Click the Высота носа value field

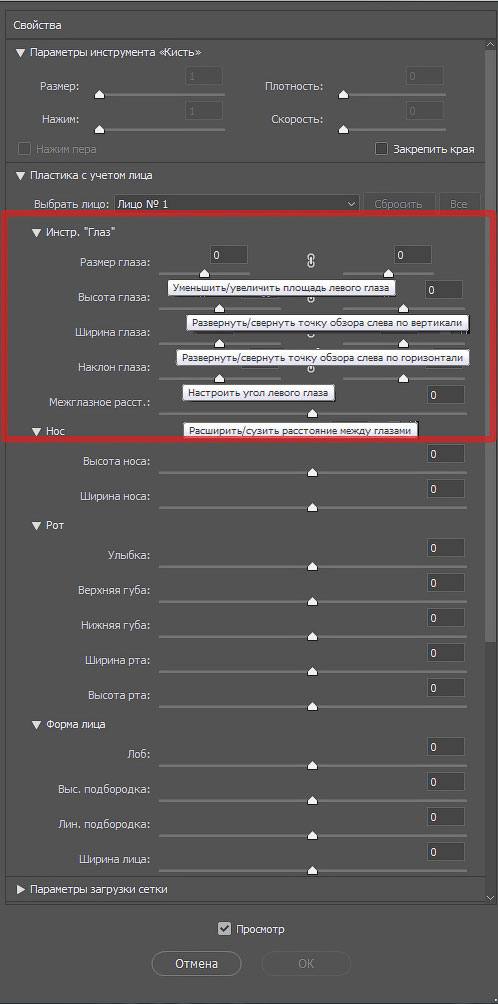[x=446, y=454]
